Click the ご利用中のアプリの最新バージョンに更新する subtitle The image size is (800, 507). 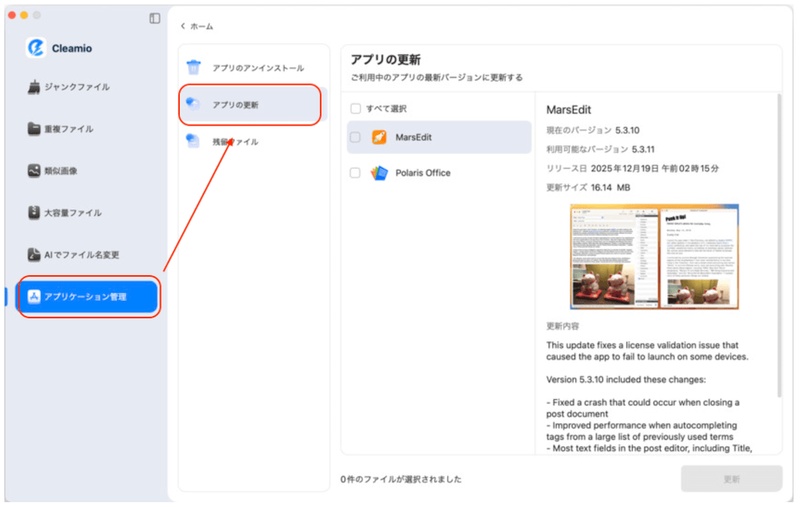click(437, 78)
